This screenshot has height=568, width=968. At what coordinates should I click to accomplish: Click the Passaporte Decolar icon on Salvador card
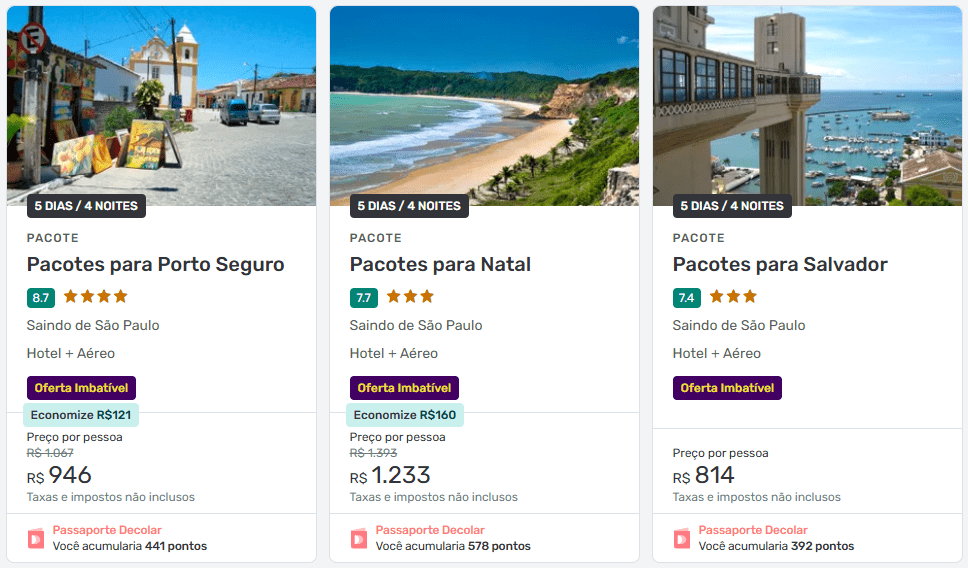pyautogui.click(x=682, y=538)
